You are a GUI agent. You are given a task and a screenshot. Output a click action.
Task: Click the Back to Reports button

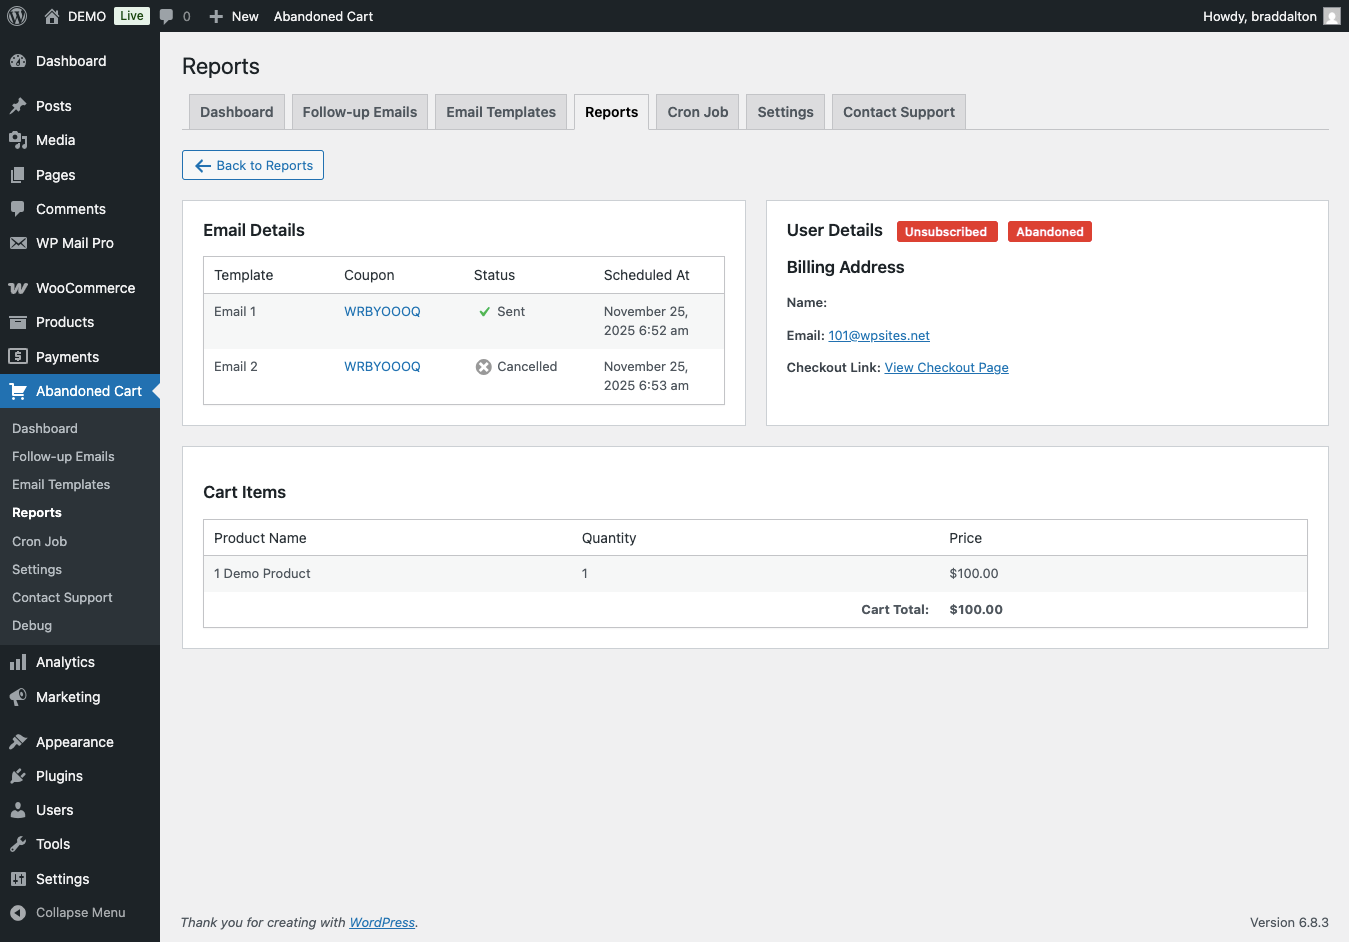pos(253,165)
